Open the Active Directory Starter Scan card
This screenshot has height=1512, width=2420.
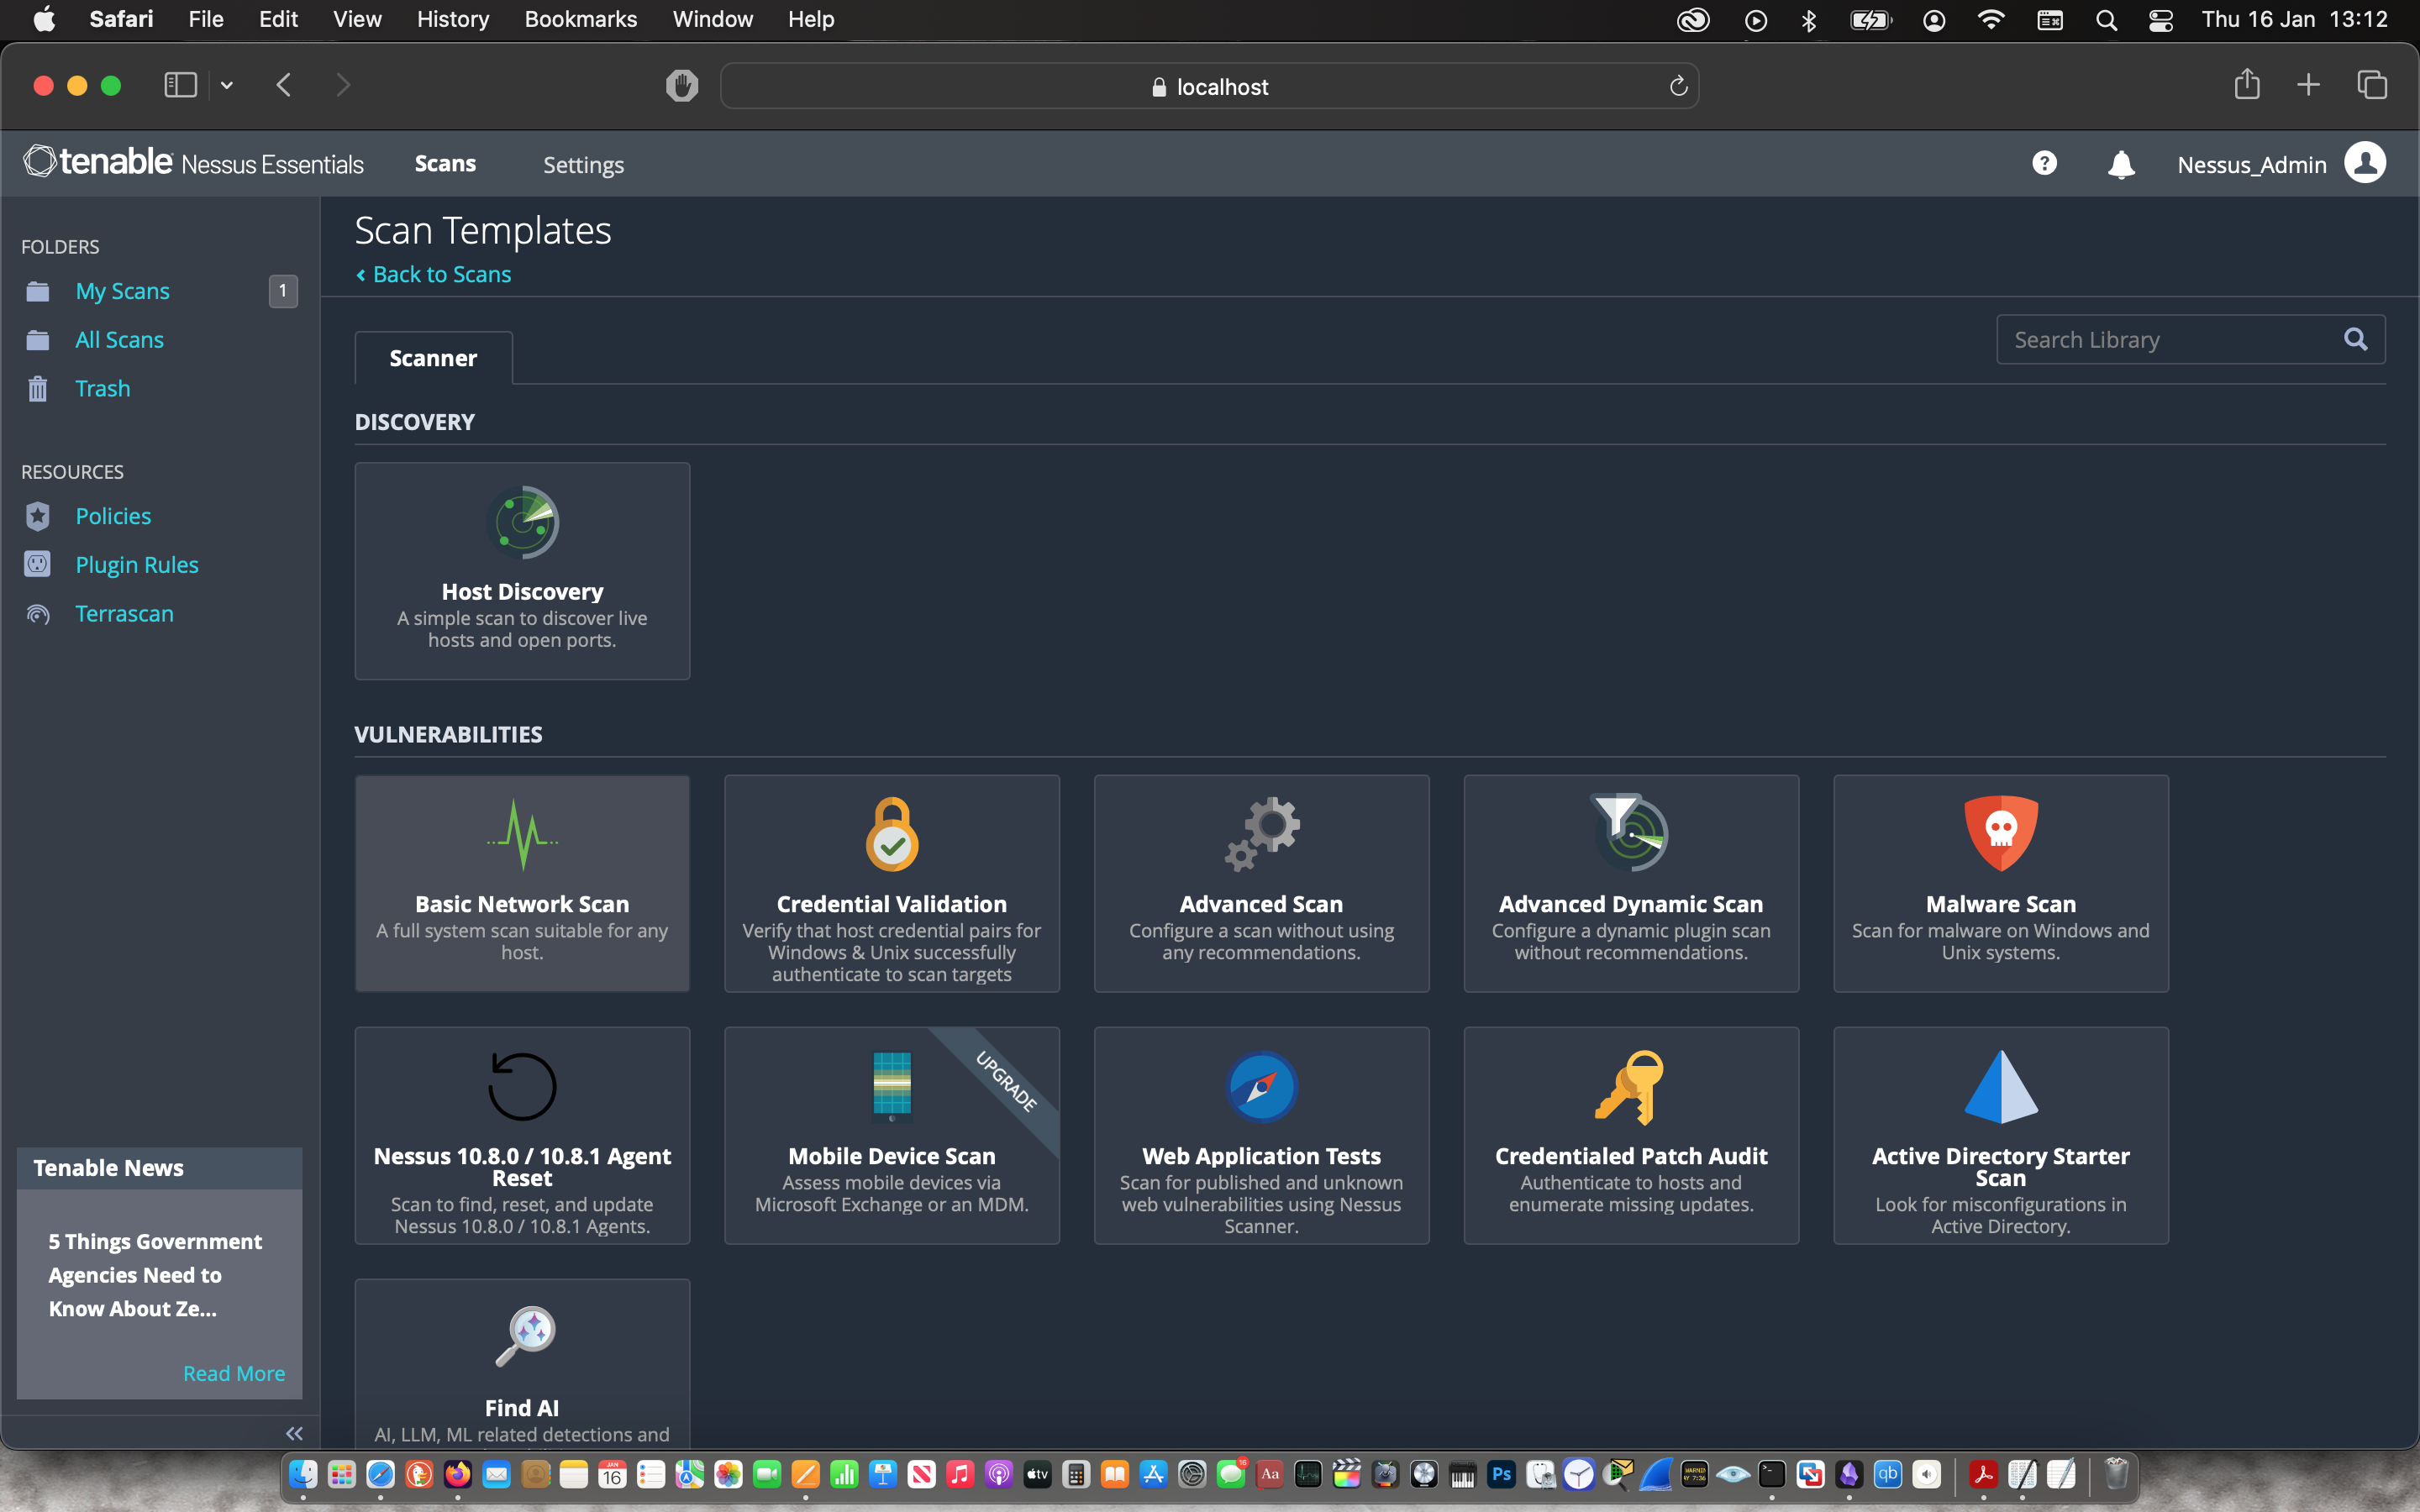(2000, 1135)
